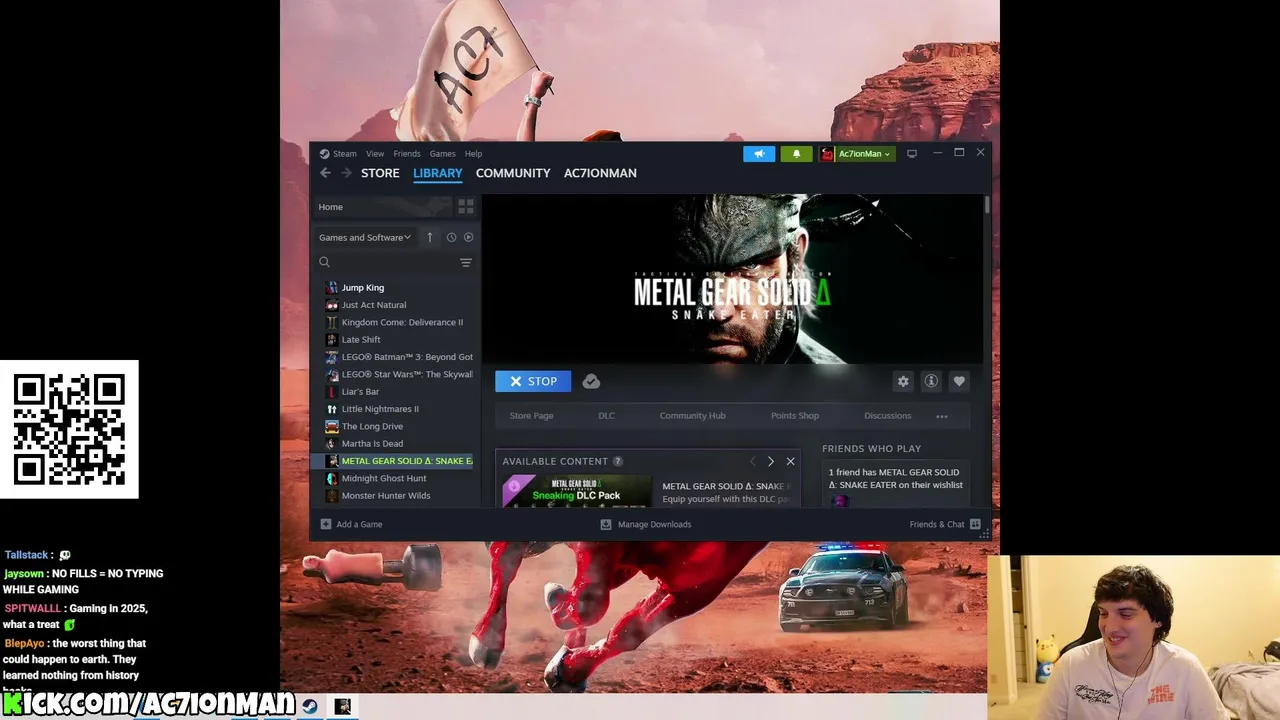The height and width of the screenshot is (720, 1280).
Task: Stop the running game
Action: point(533,381)
